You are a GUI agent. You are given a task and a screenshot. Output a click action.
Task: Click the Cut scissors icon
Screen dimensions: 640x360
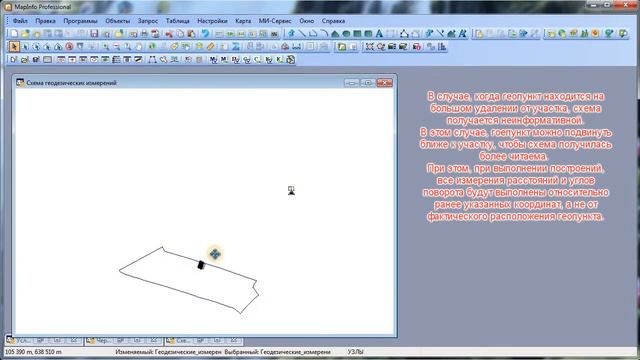169,34
